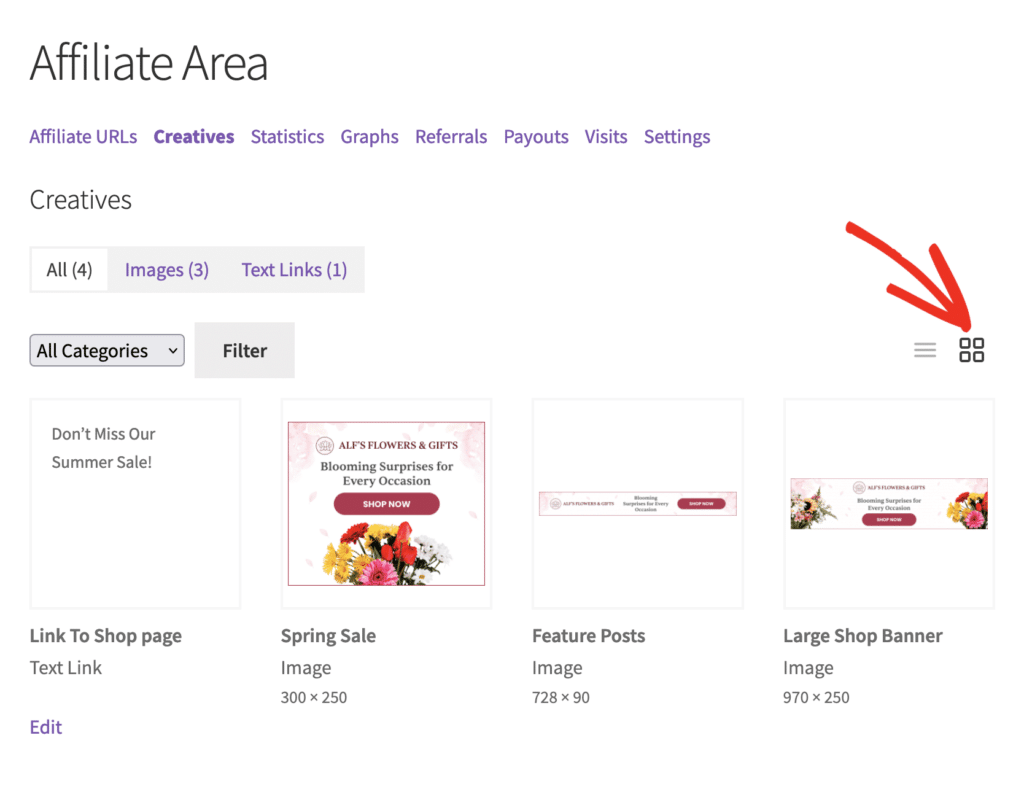The image size is (1024, 792).
Task: Click the Edit link under Link To Shop page
Action: coord(46,727)
